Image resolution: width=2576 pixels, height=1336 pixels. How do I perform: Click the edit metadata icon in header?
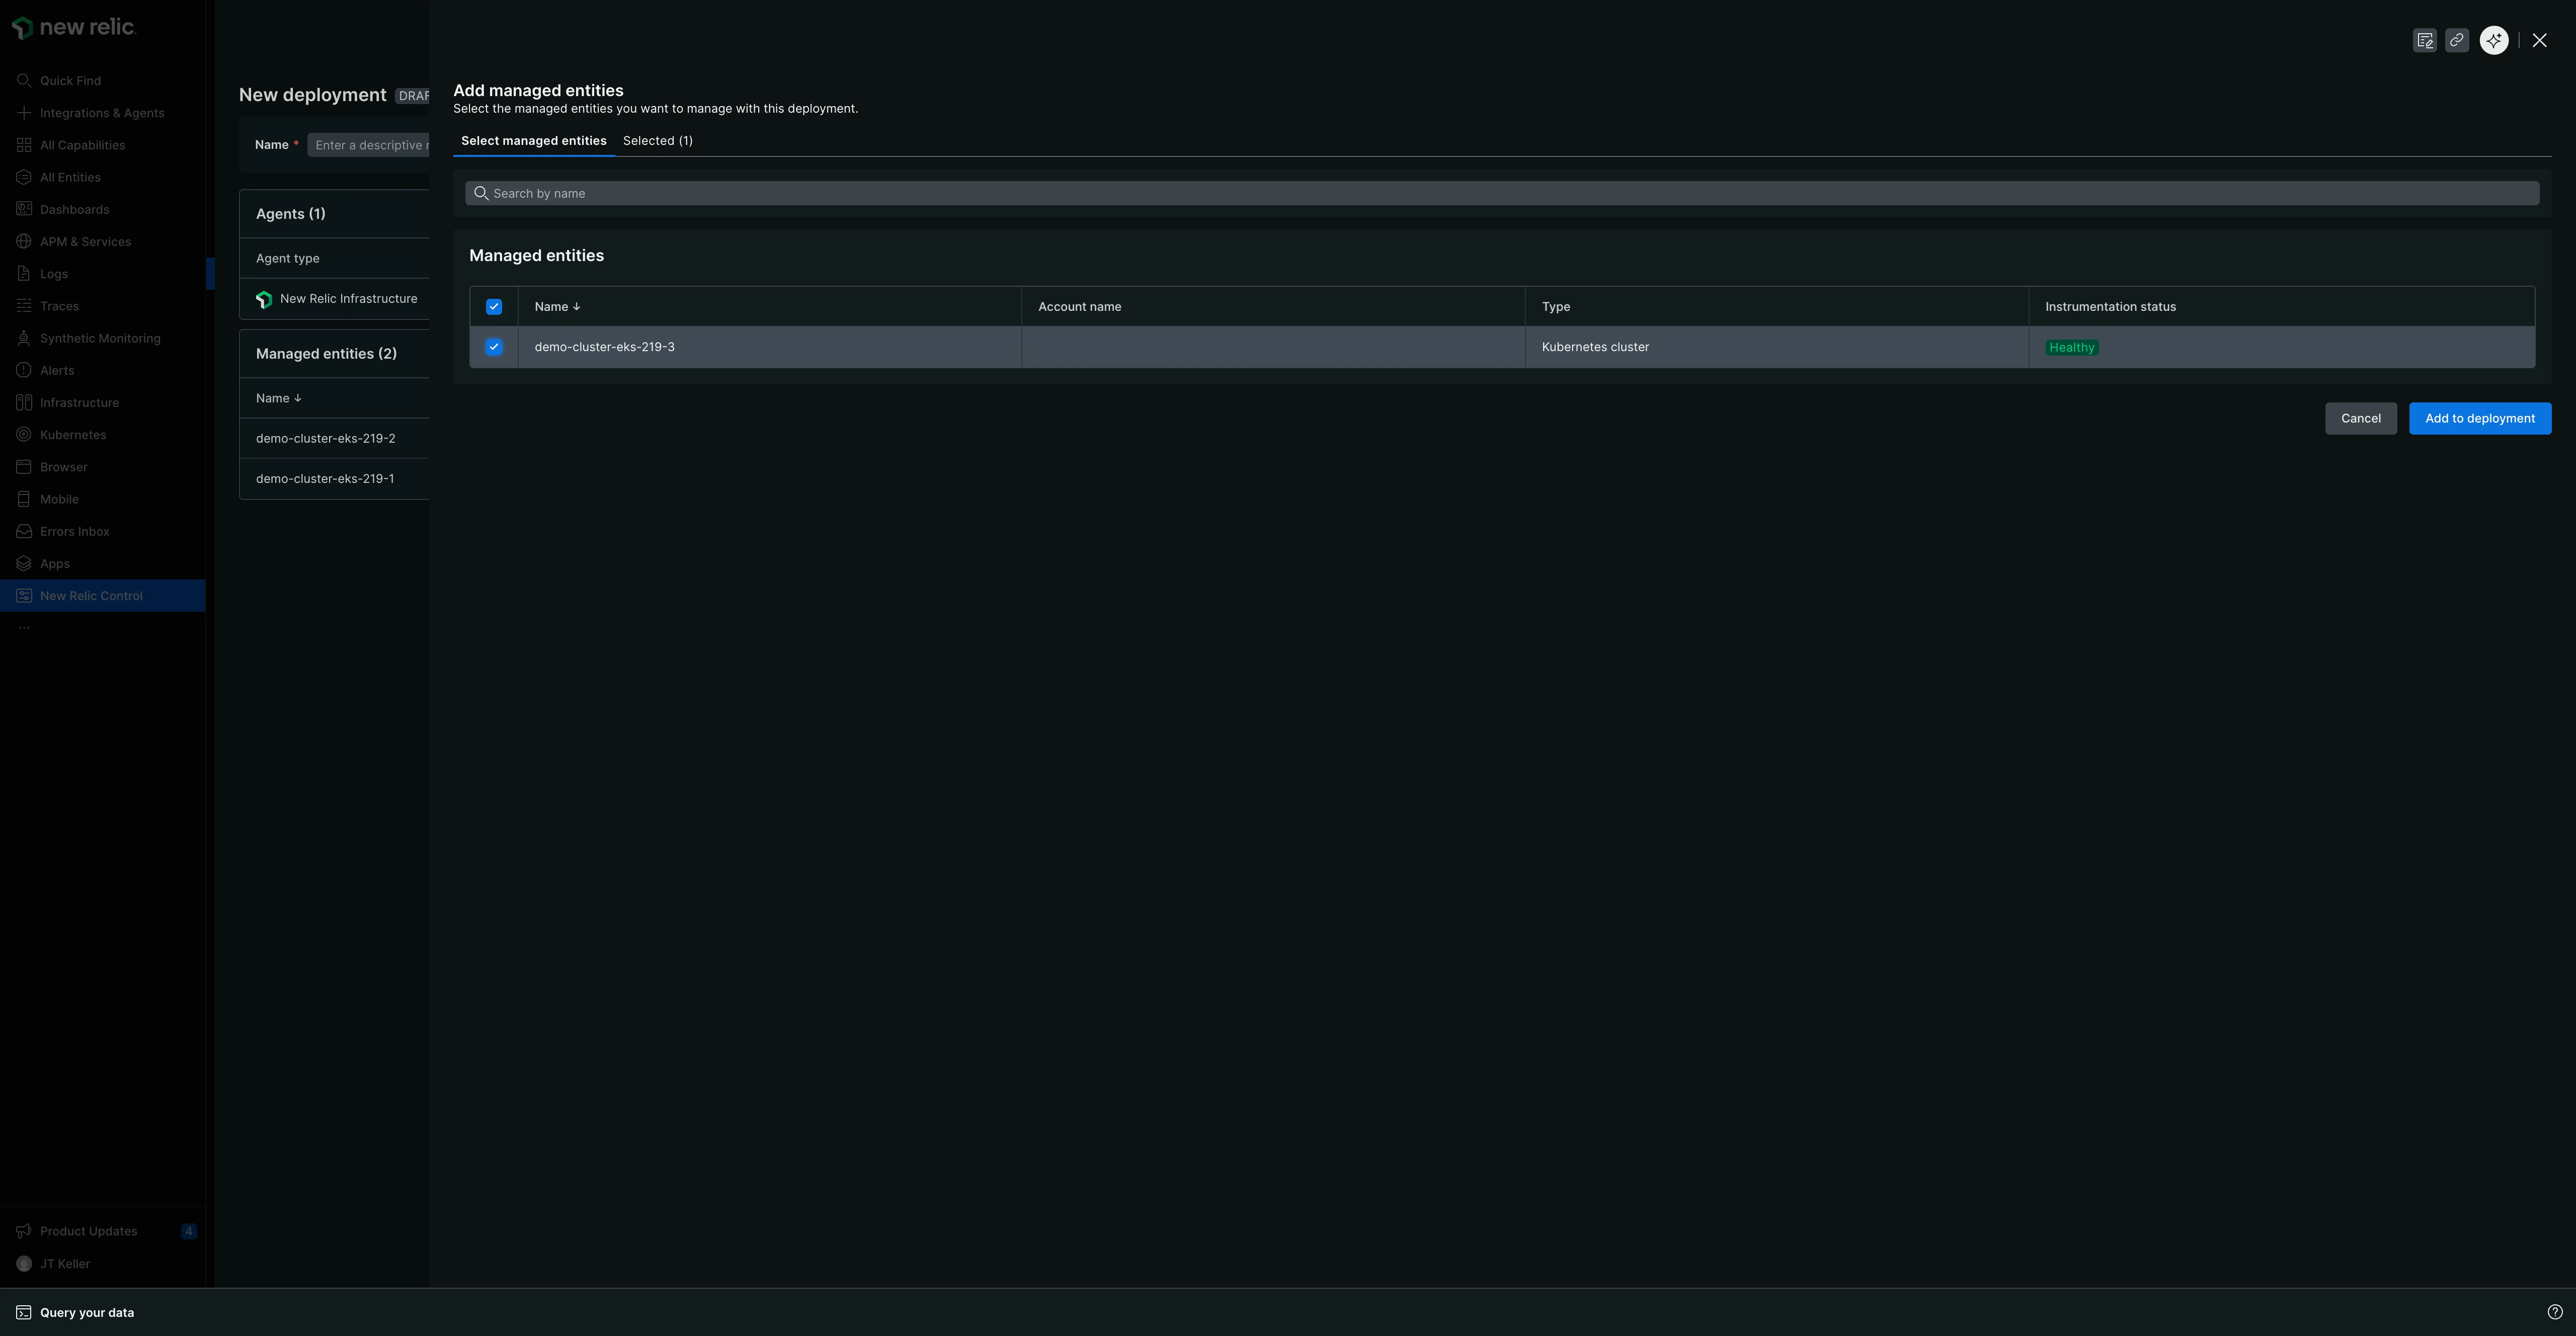click(x=2424, y=41)
